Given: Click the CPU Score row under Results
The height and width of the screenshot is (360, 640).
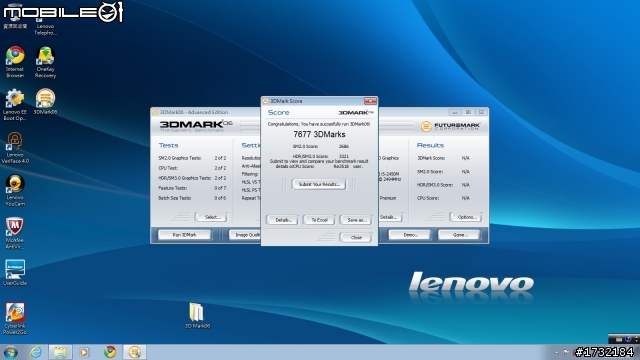Looking at the screenshot, I should click(443, 198).
